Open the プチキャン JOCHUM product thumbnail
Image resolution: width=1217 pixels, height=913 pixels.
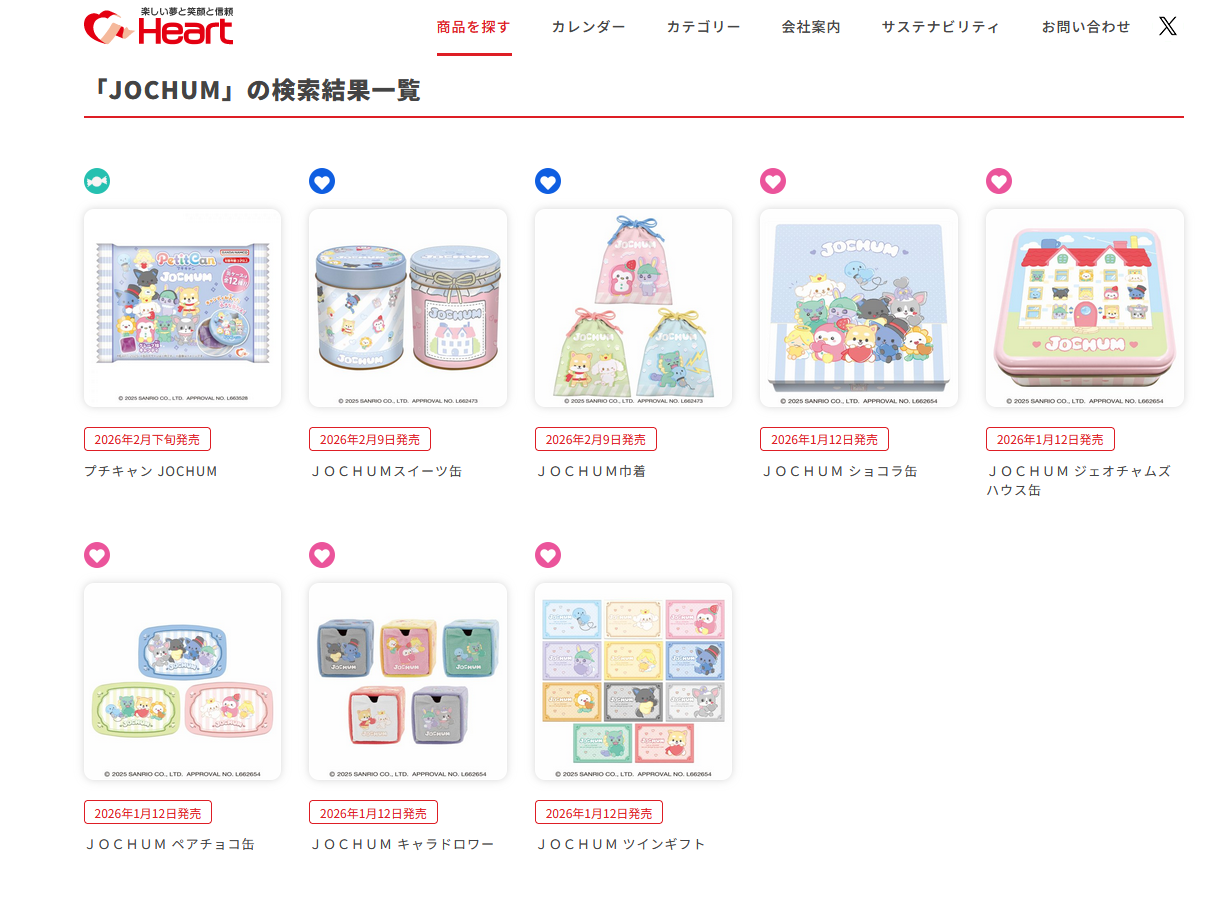(183, 308)
